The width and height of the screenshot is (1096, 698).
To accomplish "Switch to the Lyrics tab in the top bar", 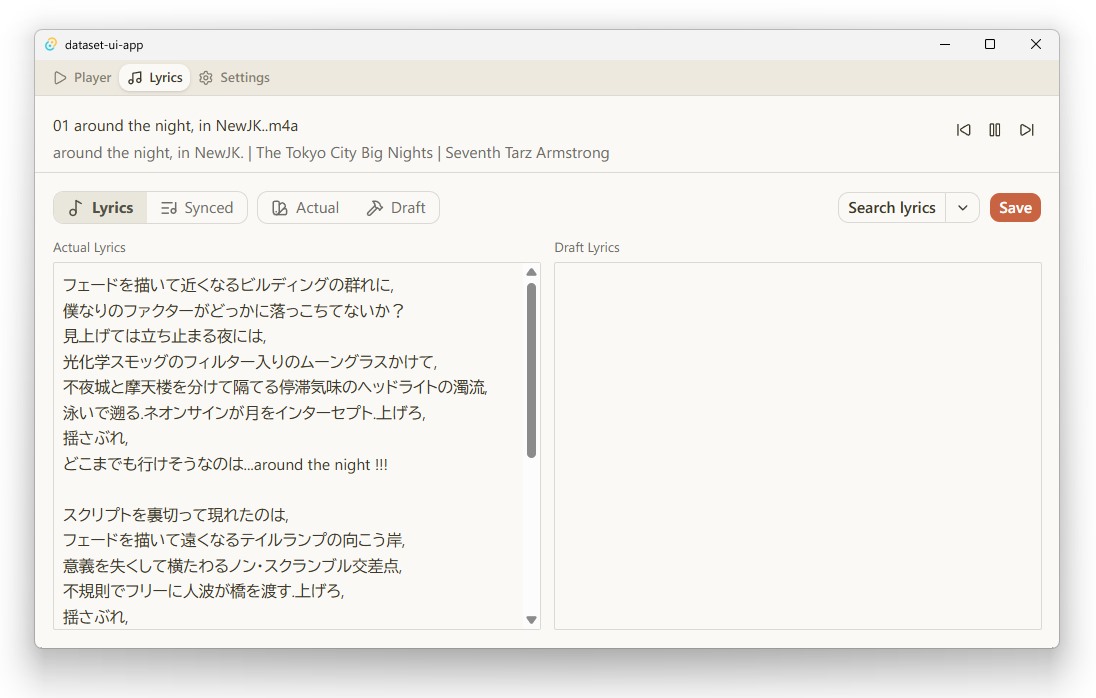I will [x=155, y=78].
